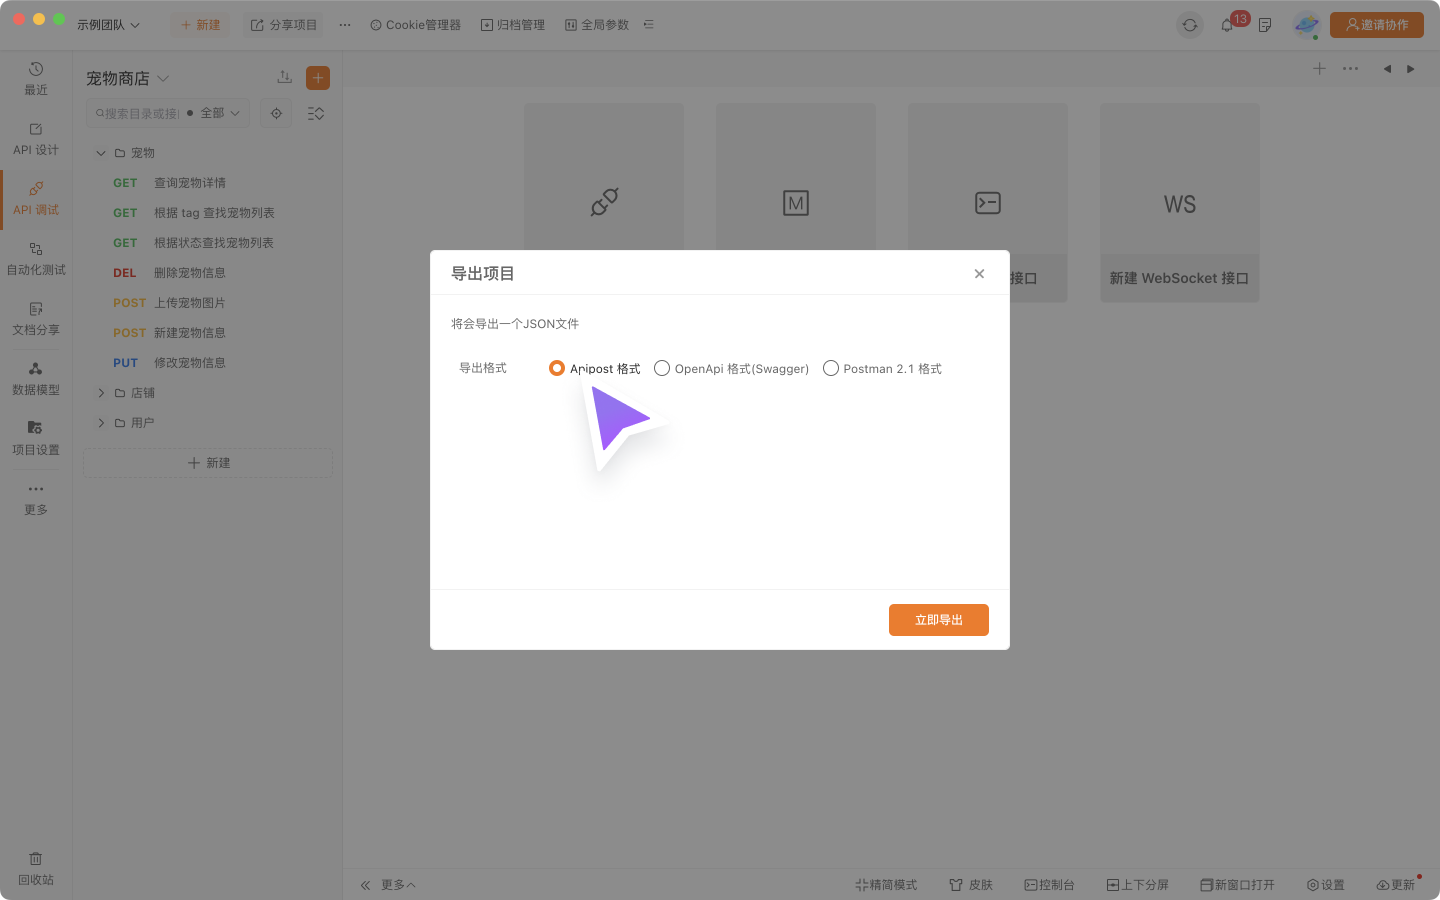The height and width of the screenshot is (900, 1440).
Task: Click the orange plus add icon
Action: point(318,78)
